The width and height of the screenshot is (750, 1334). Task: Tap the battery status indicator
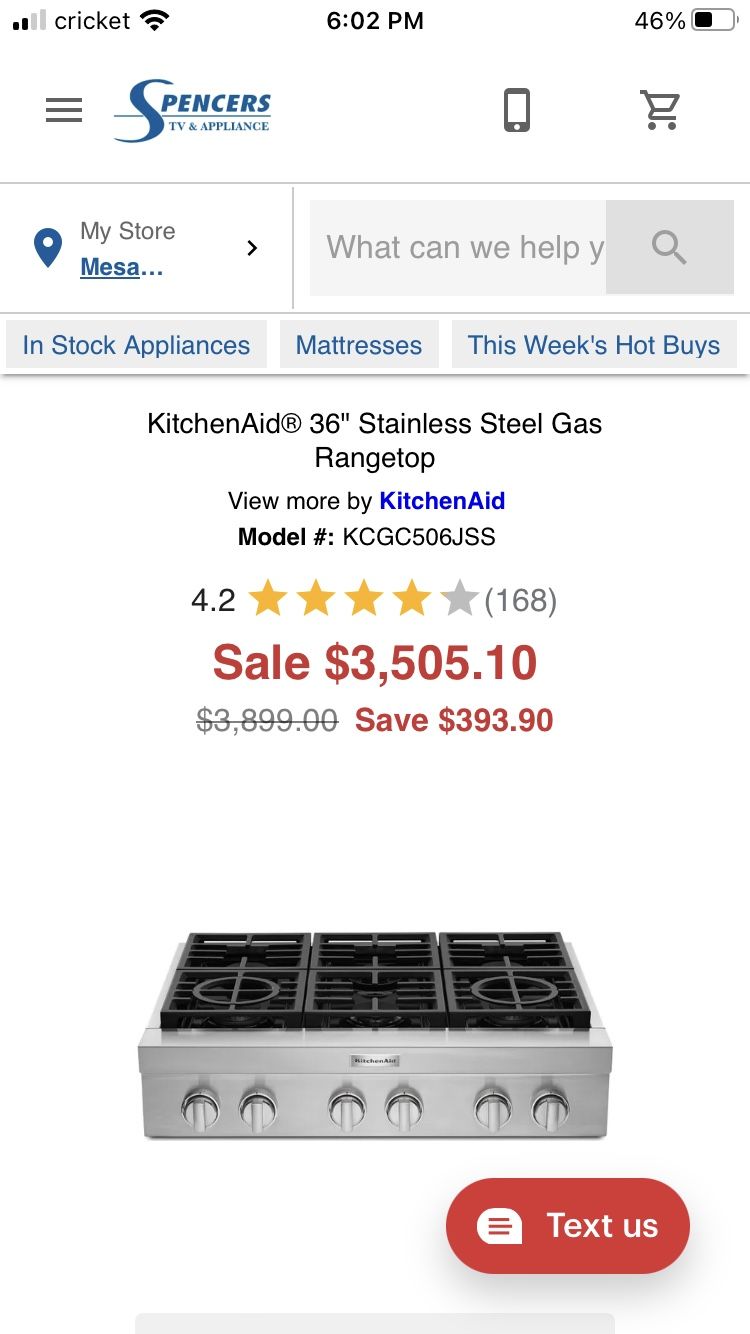pyautogui.click(x=714, y=21)
